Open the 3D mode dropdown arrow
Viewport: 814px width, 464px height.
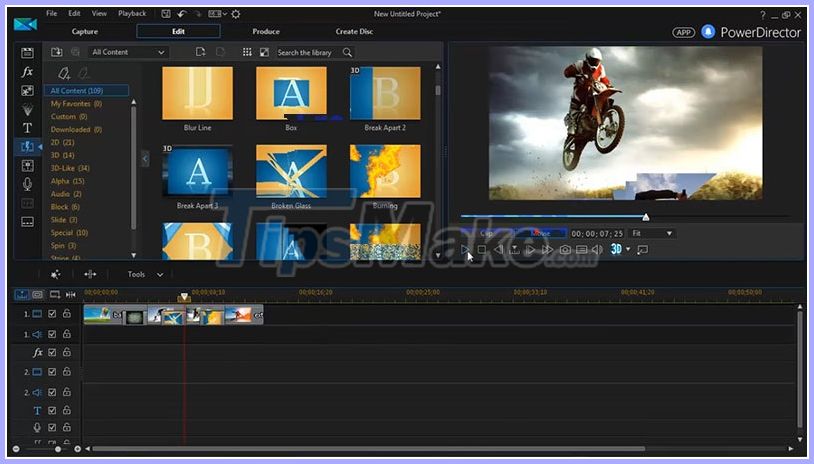click(x=628, y=250)
